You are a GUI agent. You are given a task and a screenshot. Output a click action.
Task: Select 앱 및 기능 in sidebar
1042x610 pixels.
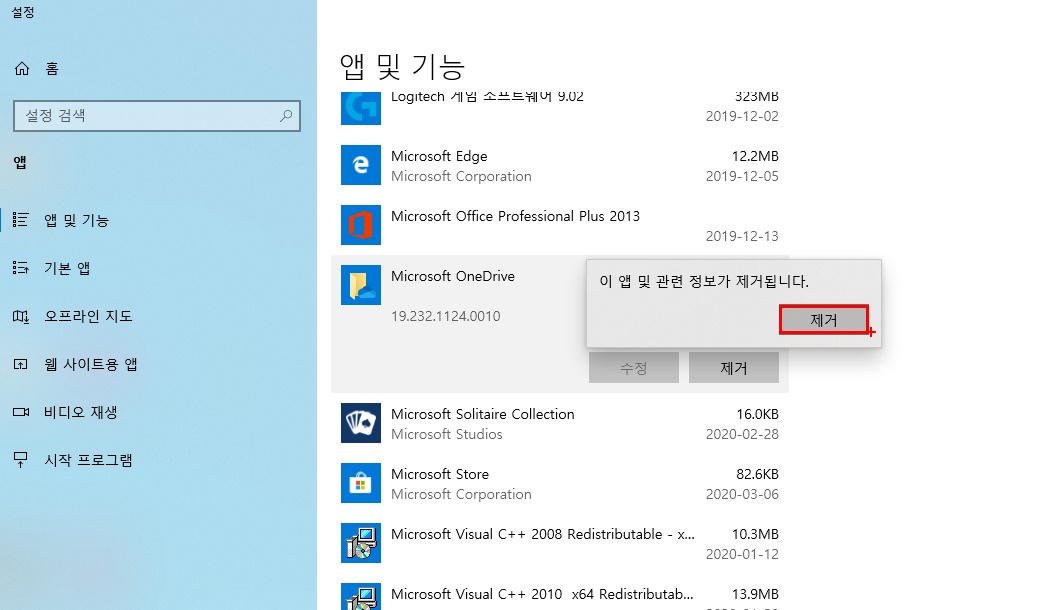click(x=76, y=220)
